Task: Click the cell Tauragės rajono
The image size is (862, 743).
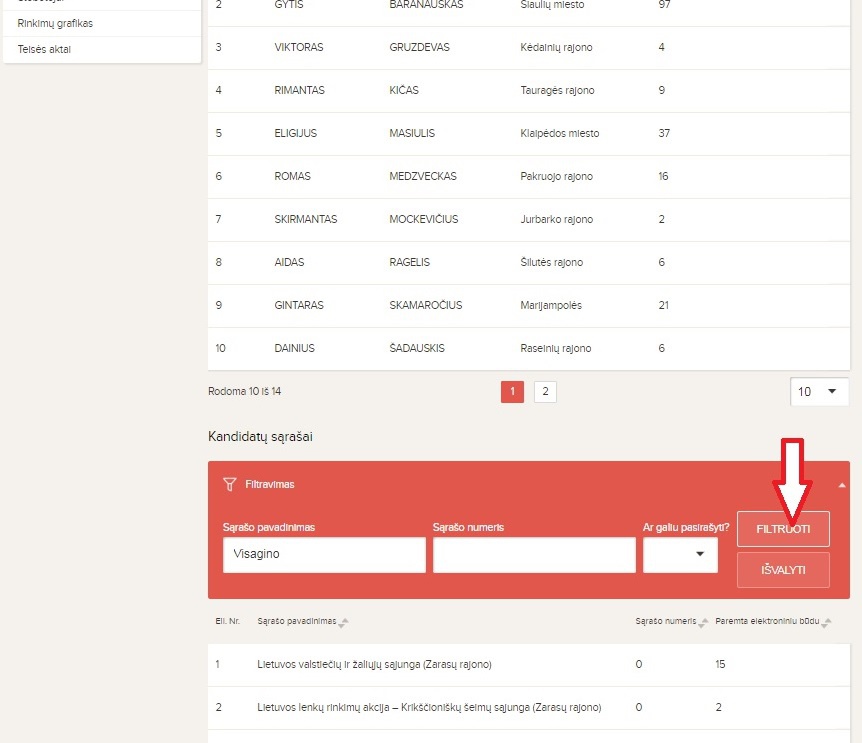Action: coord(557,90)
